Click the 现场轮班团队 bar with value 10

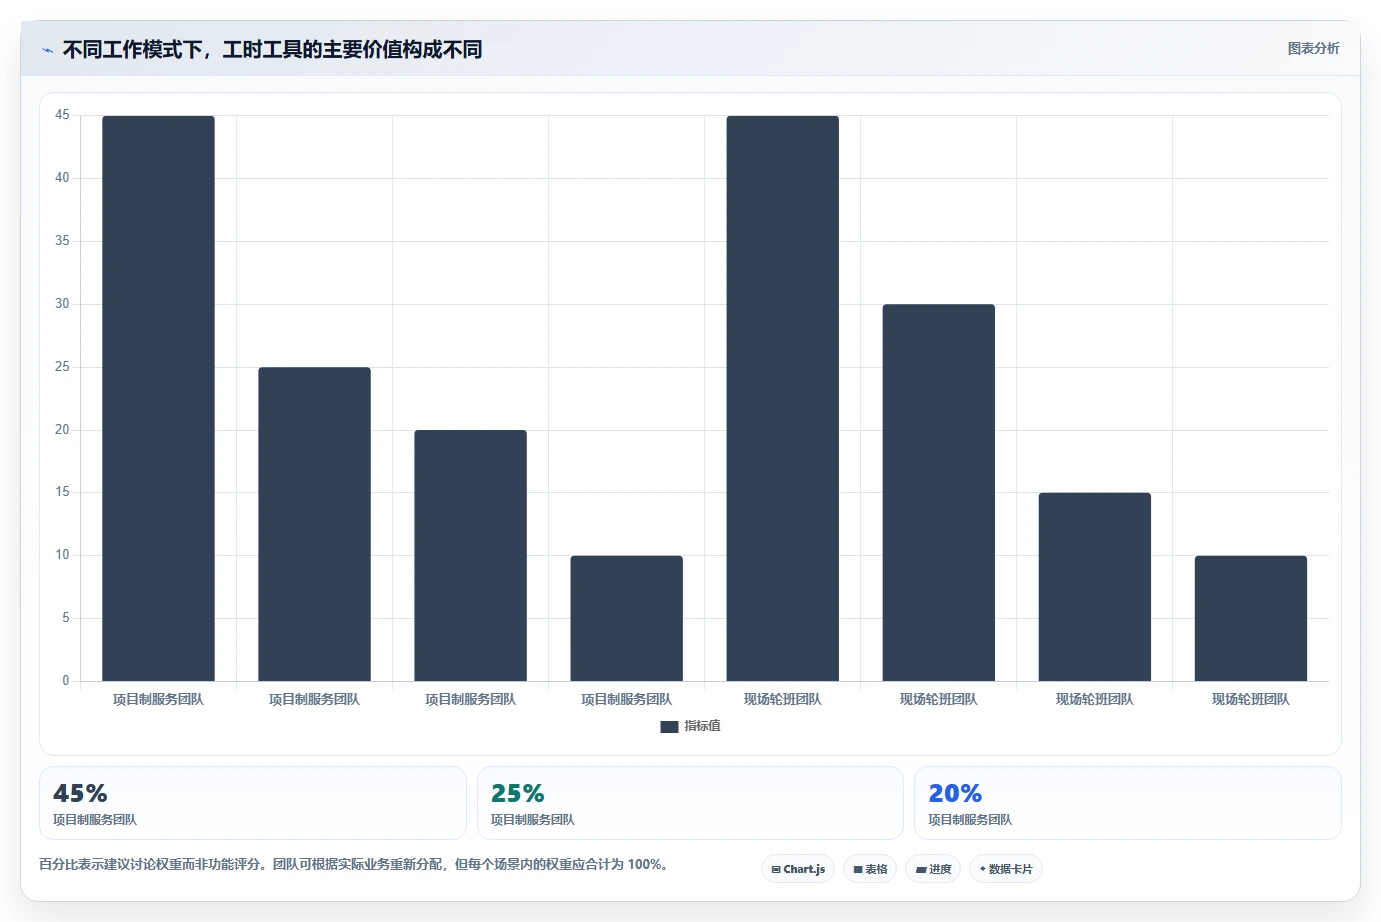1250,618
